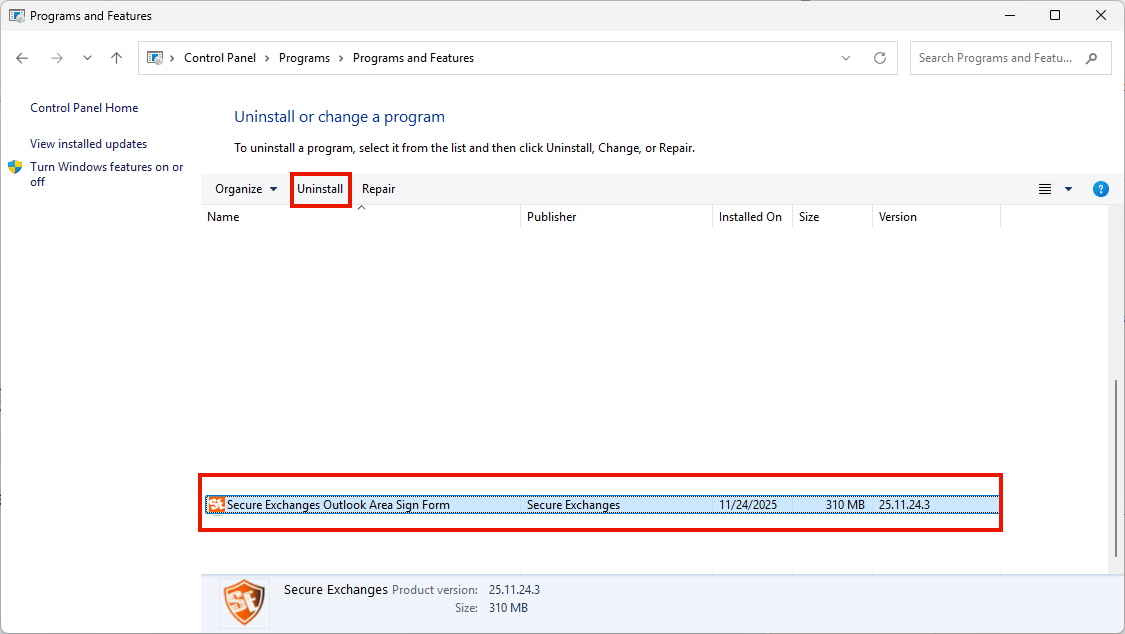The image size is (1125, 634).
Task: Click the vertical scrollbar of the program list
Action: pos(1116,468)
